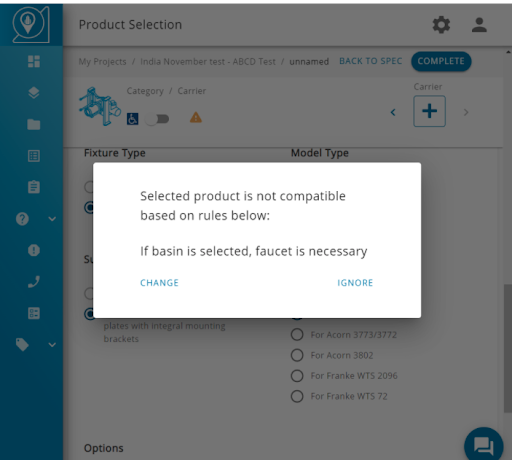Expand the help question mark menu chevron

[52, 219]
